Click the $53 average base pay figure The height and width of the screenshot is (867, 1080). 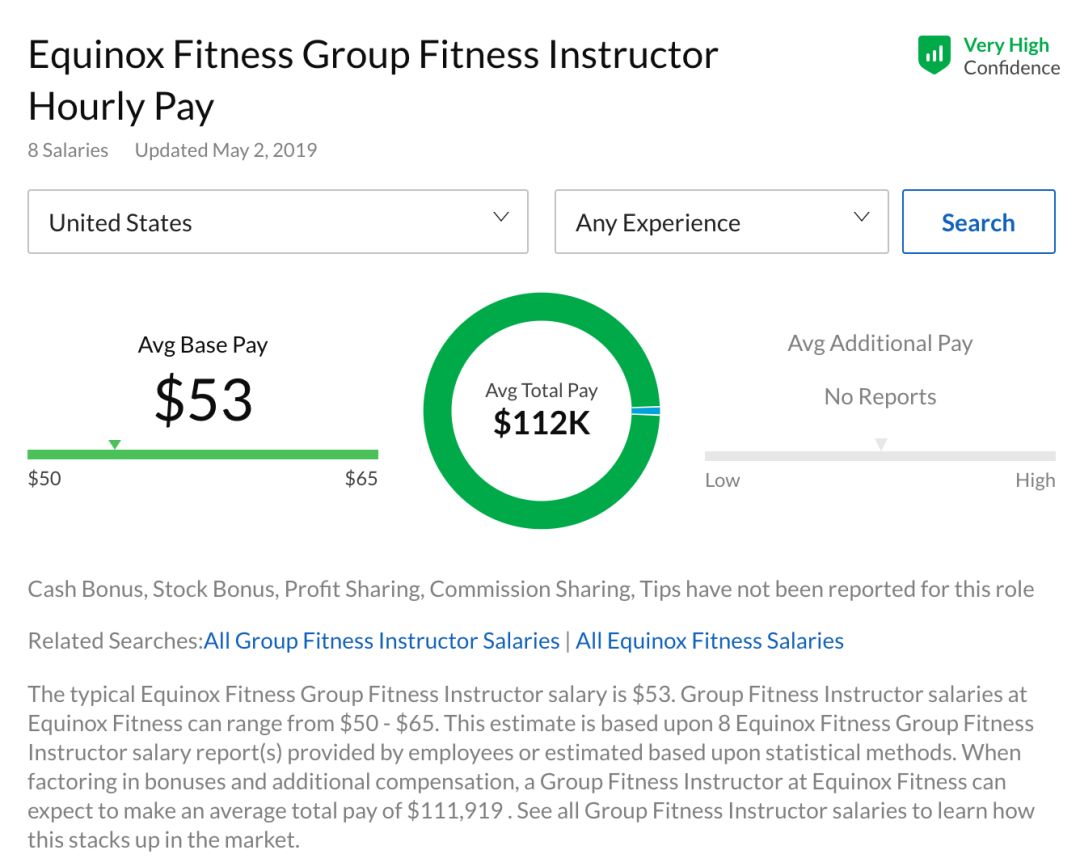click(x=203, y=399)
